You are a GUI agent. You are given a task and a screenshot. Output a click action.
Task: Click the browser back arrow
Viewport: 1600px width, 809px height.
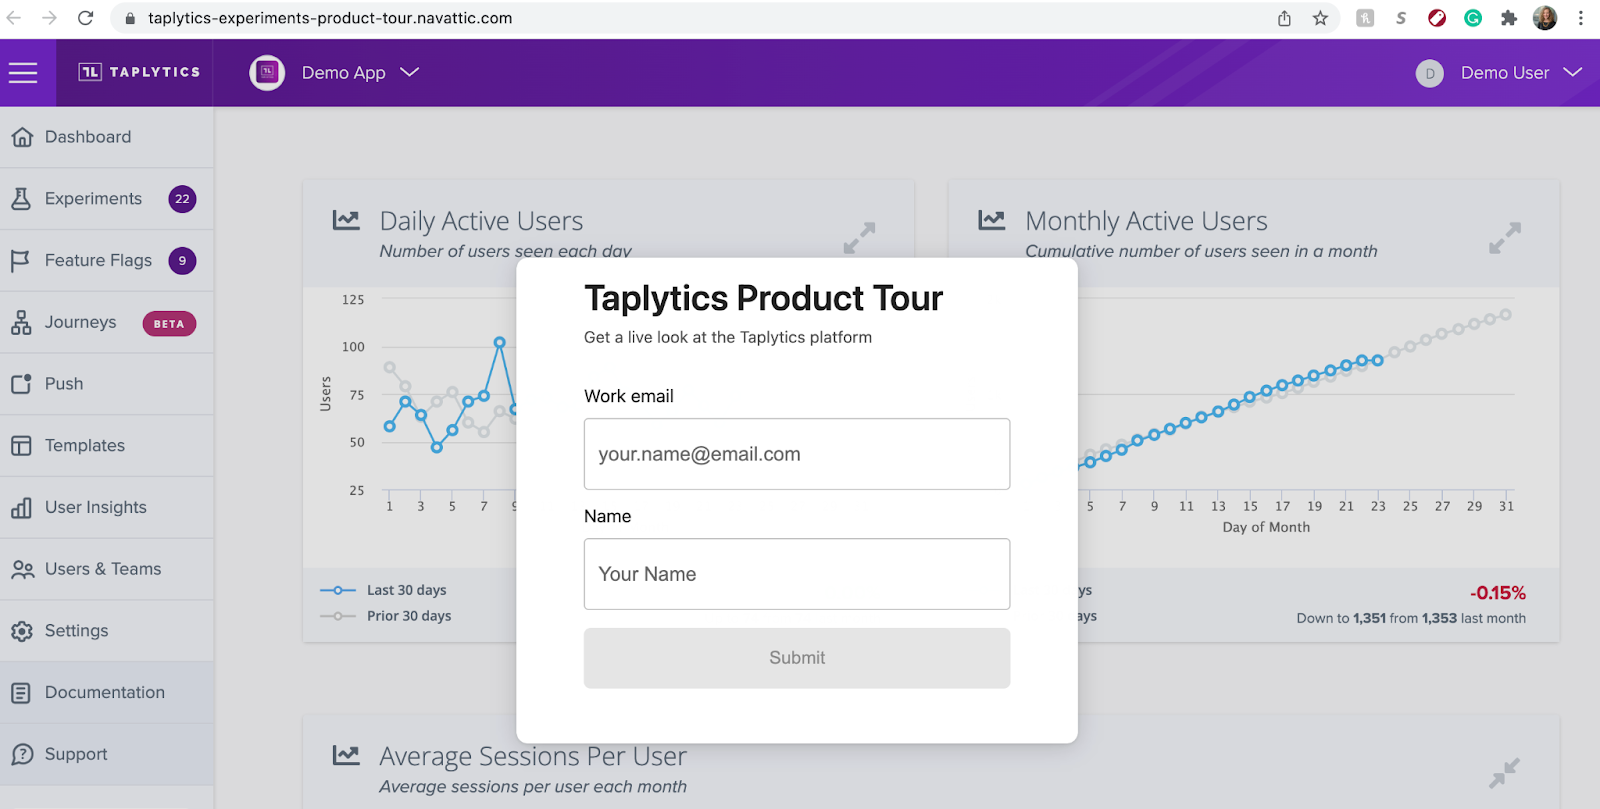coord(14,18)
